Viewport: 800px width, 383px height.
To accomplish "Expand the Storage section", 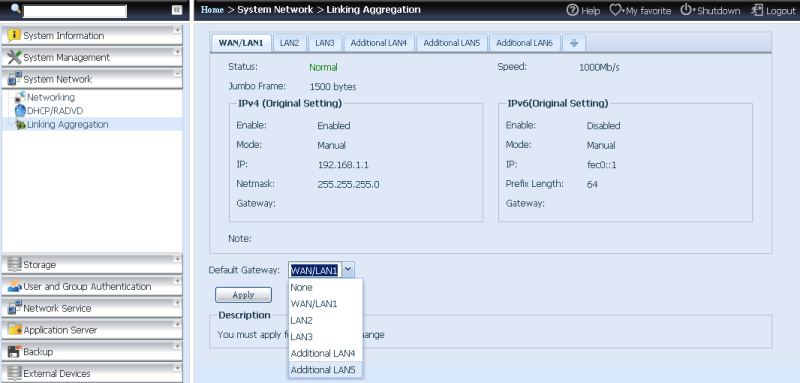I will (x=177, y=259).
